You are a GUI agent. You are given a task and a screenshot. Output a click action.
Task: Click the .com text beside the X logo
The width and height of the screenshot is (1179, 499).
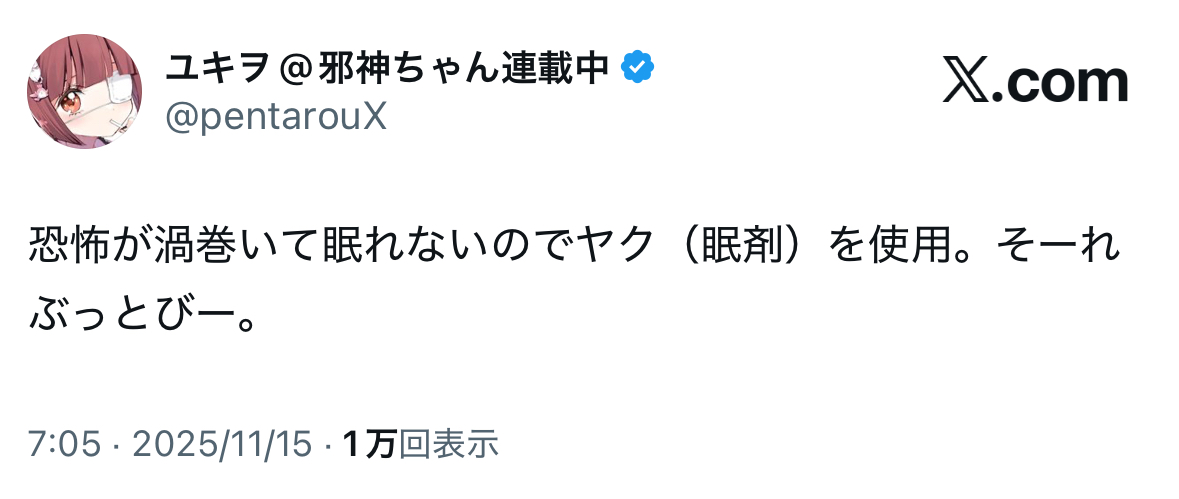(1058, 82)
